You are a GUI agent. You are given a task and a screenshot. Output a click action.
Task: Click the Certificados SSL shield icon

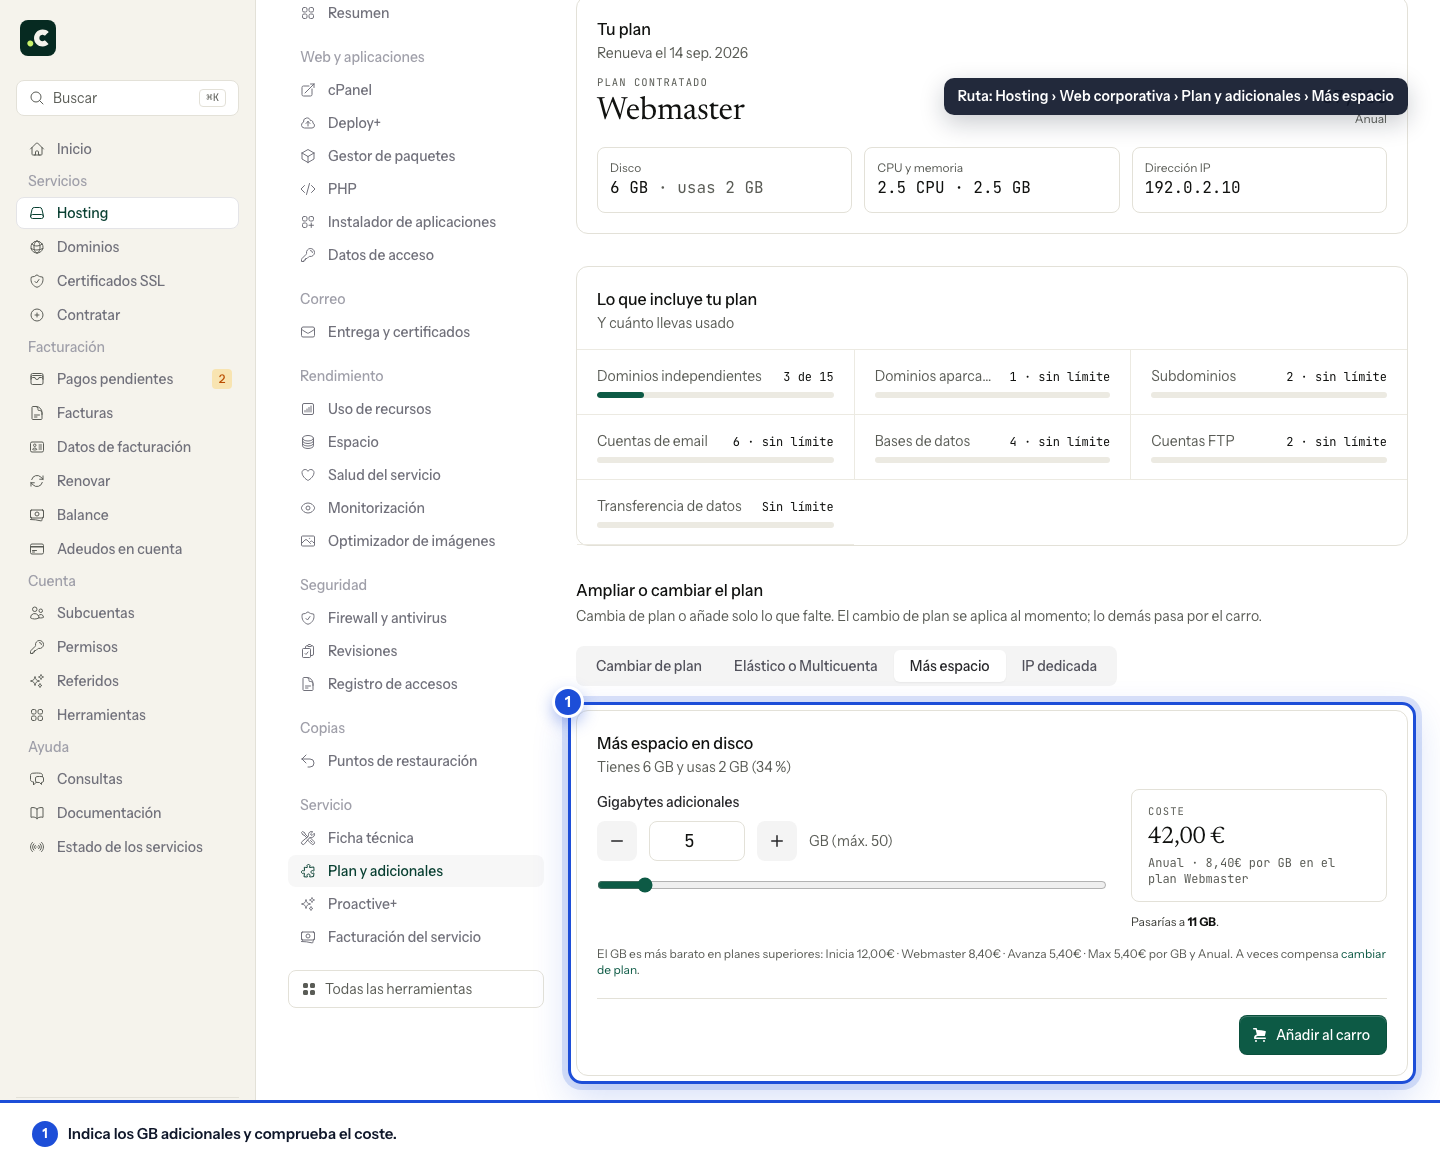tap(37, 281)
